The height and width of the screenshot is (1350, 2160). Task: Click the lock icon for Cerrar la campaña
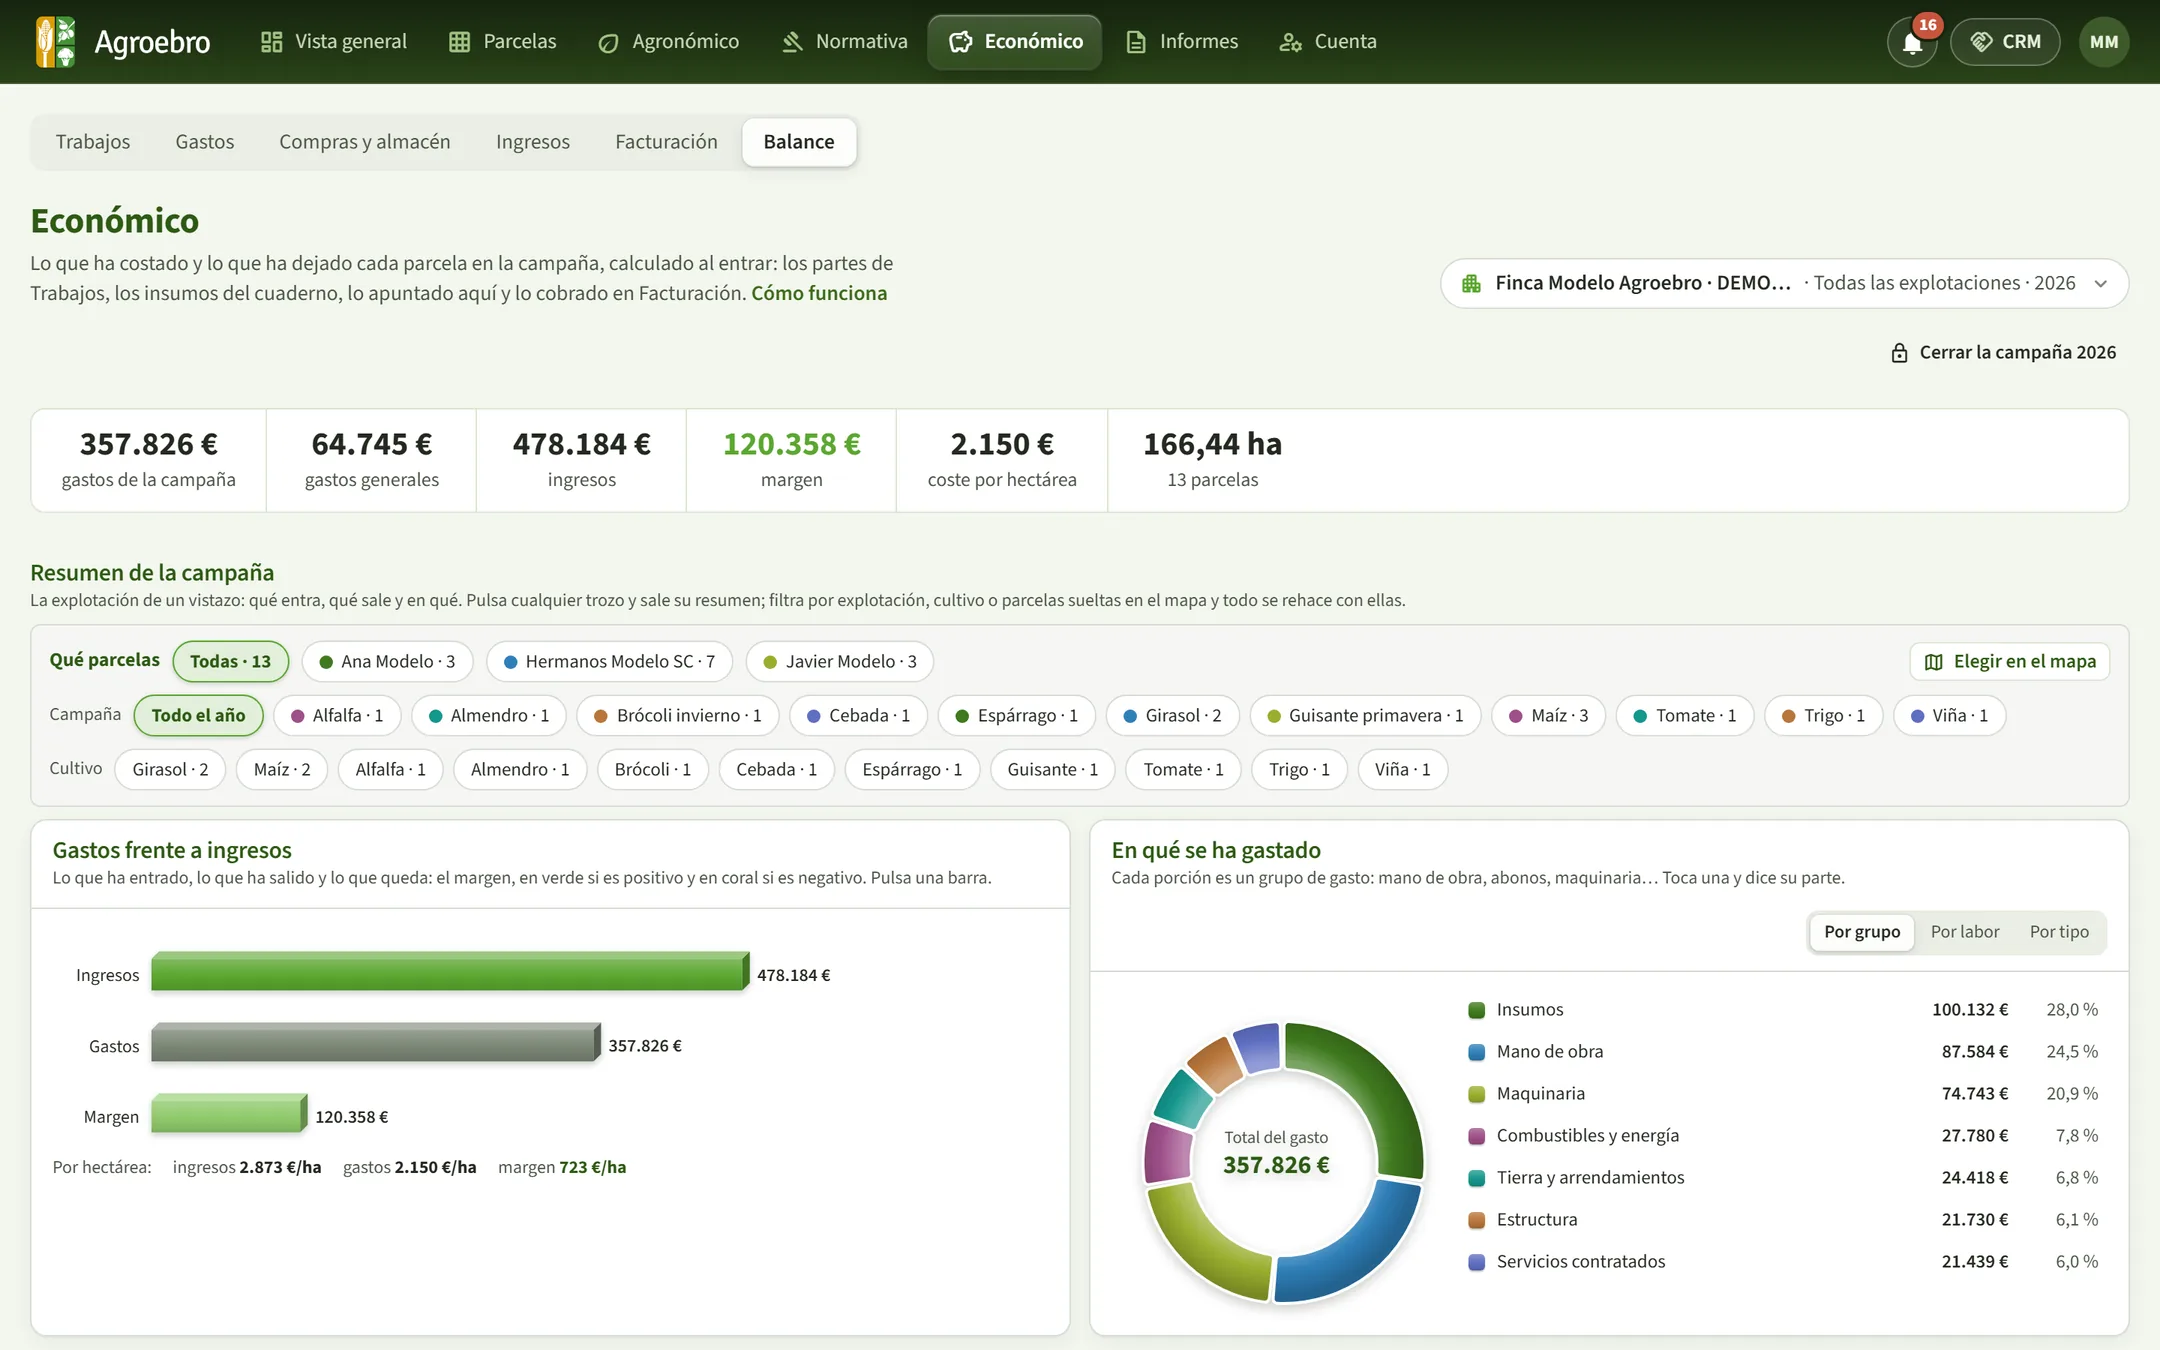[1899, 353]
